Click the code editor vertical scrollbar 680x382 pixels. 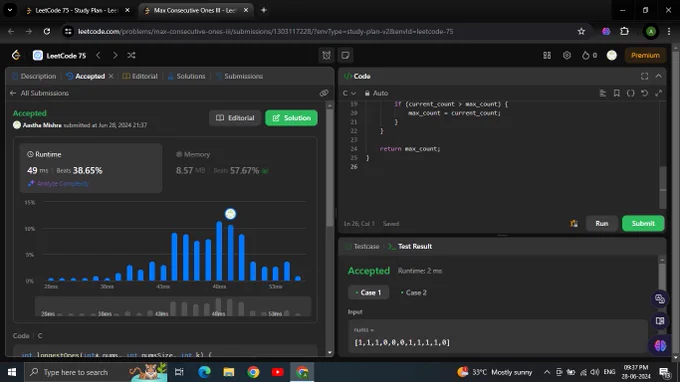click(x=663, y=188)
